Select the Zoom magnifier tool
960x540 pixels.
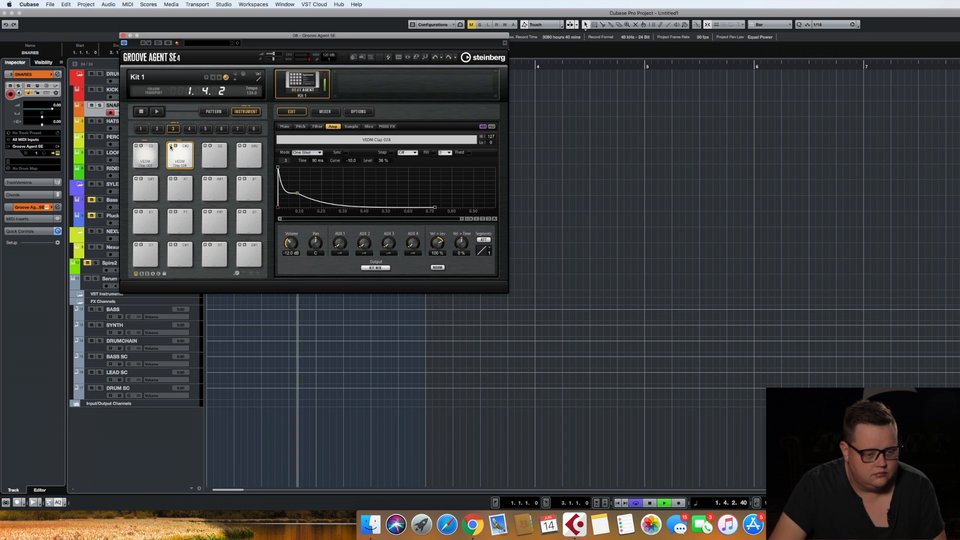point(627,24)
